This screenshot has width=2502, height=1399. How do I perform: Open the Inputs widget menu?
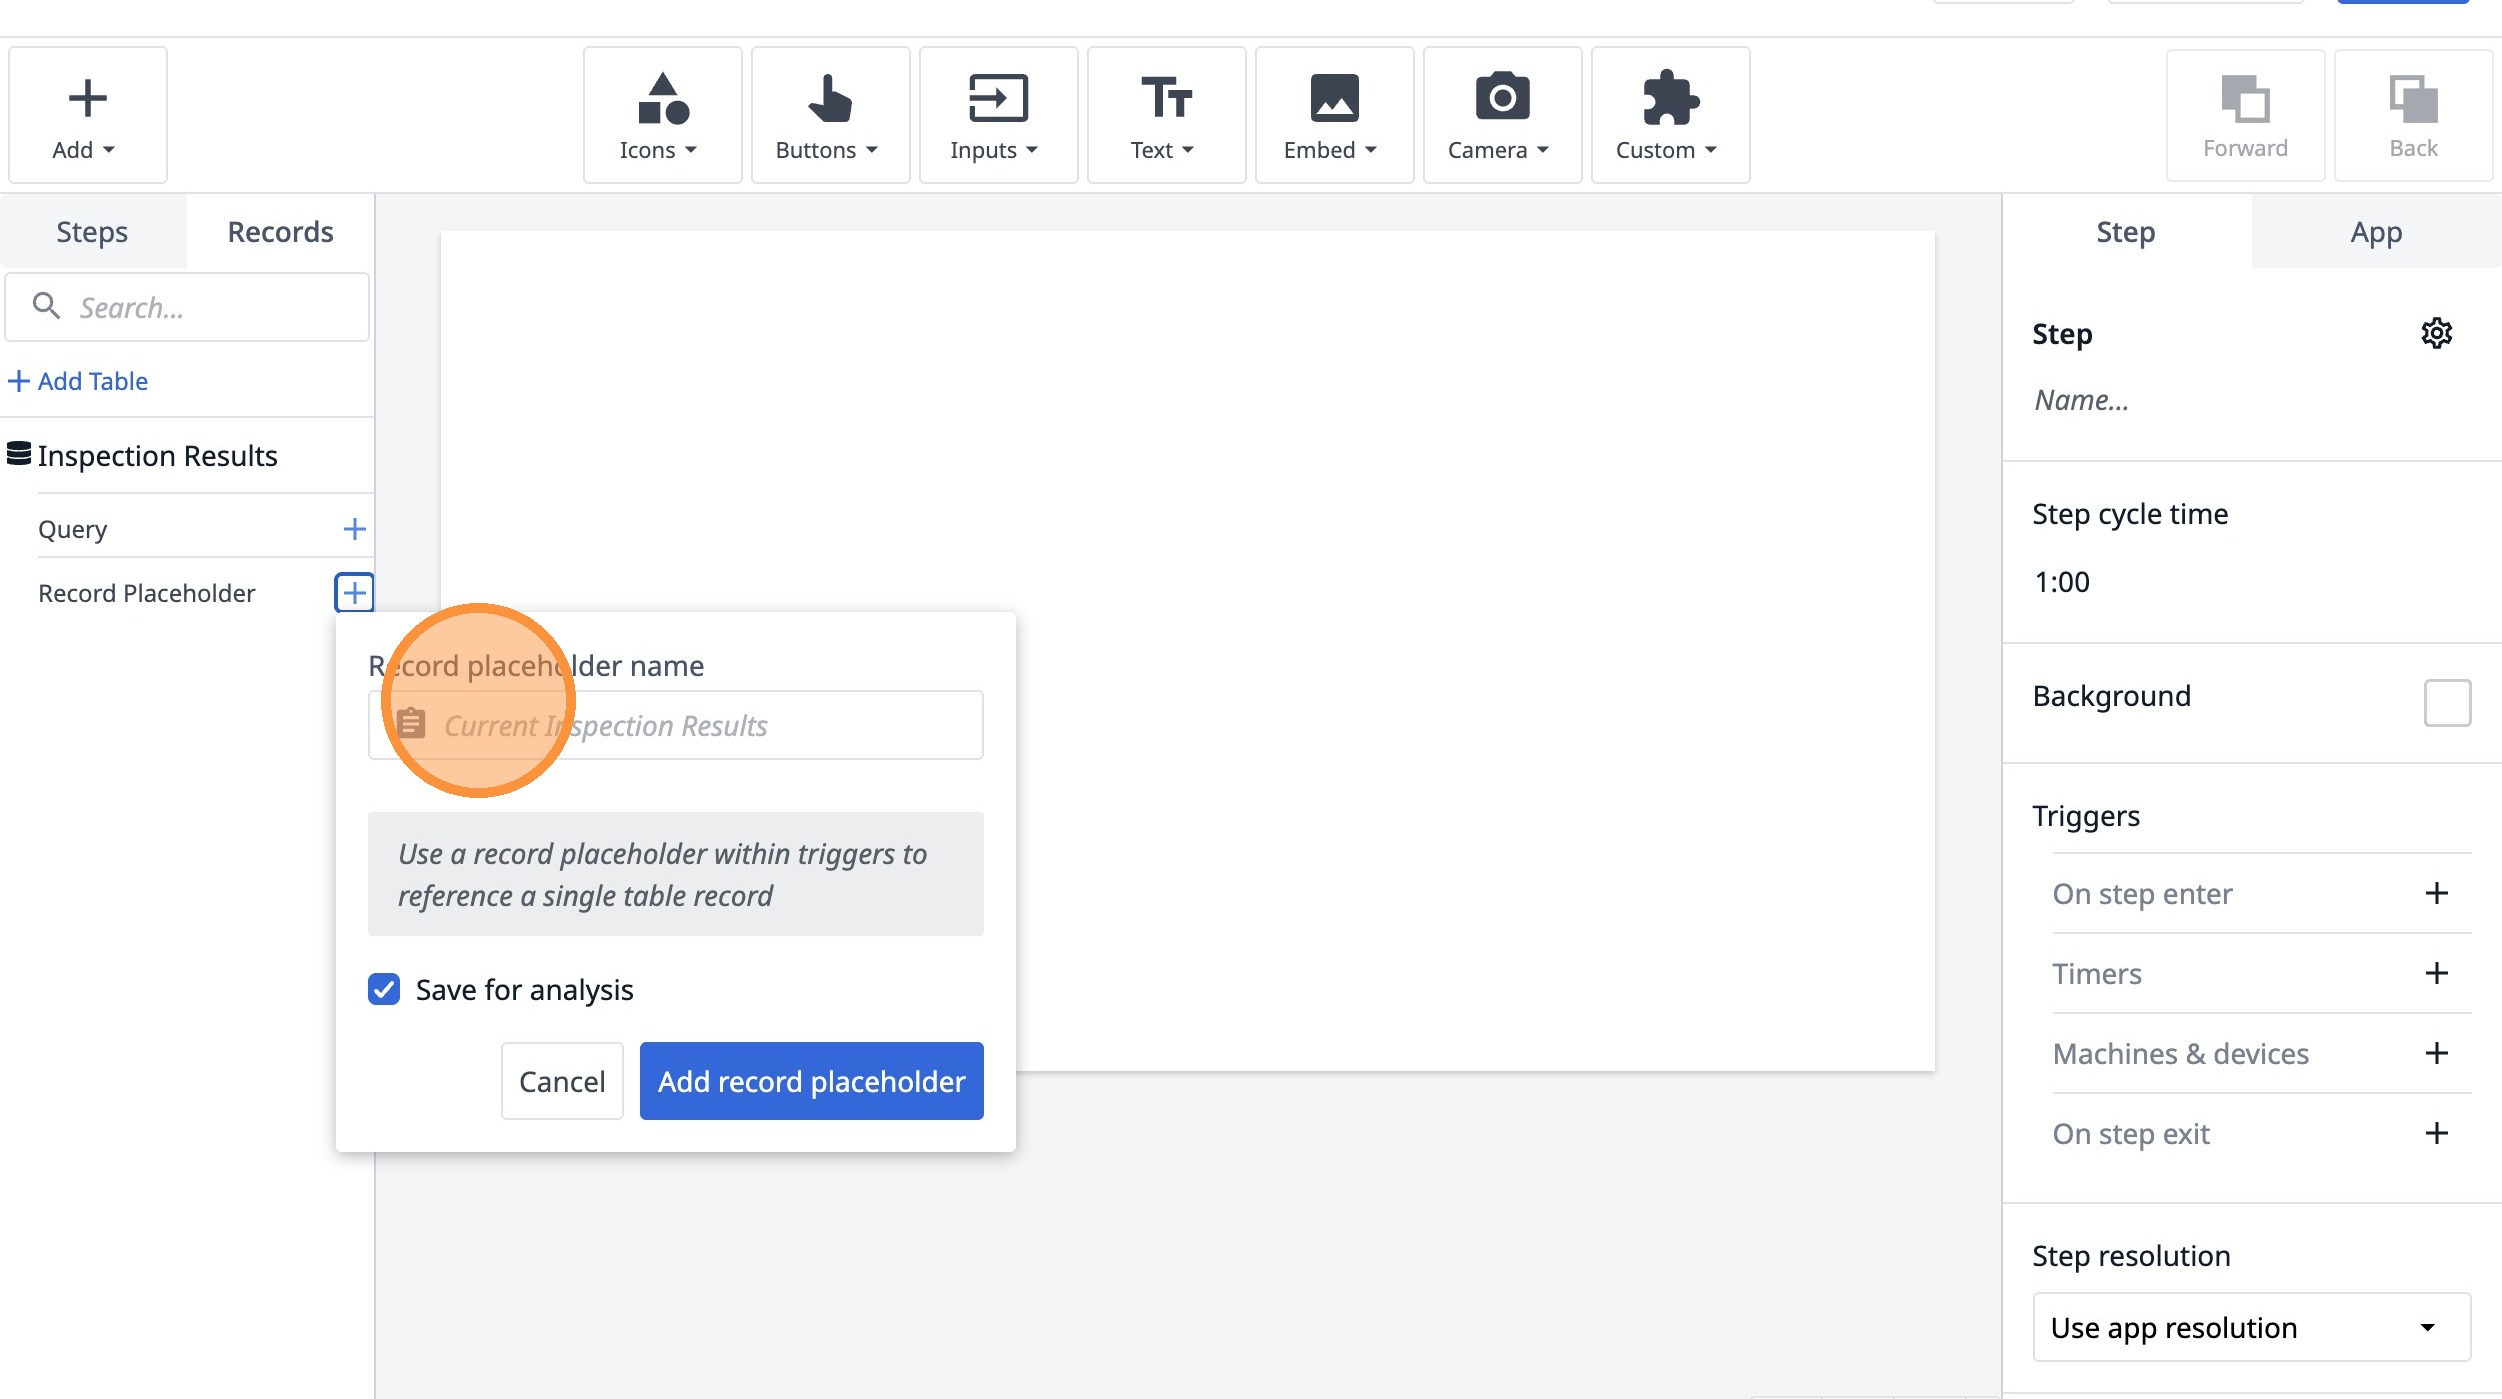998,115
